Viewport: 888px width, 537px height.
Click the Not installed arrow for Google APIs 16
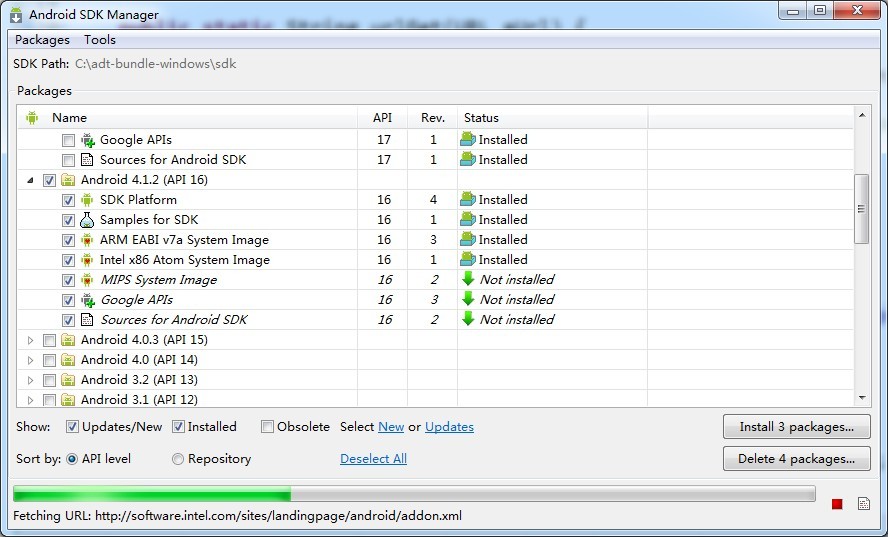tap(468, 299)
